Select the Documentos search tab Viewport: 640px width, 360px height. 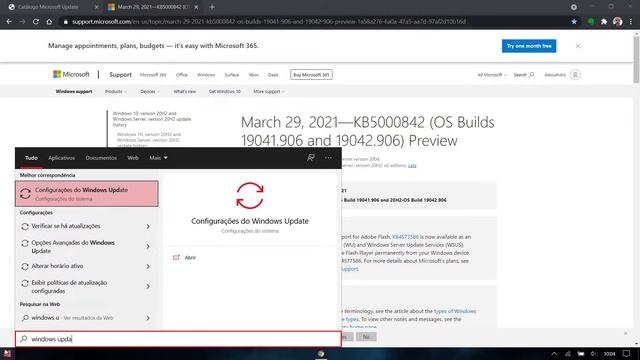(101, 158)
